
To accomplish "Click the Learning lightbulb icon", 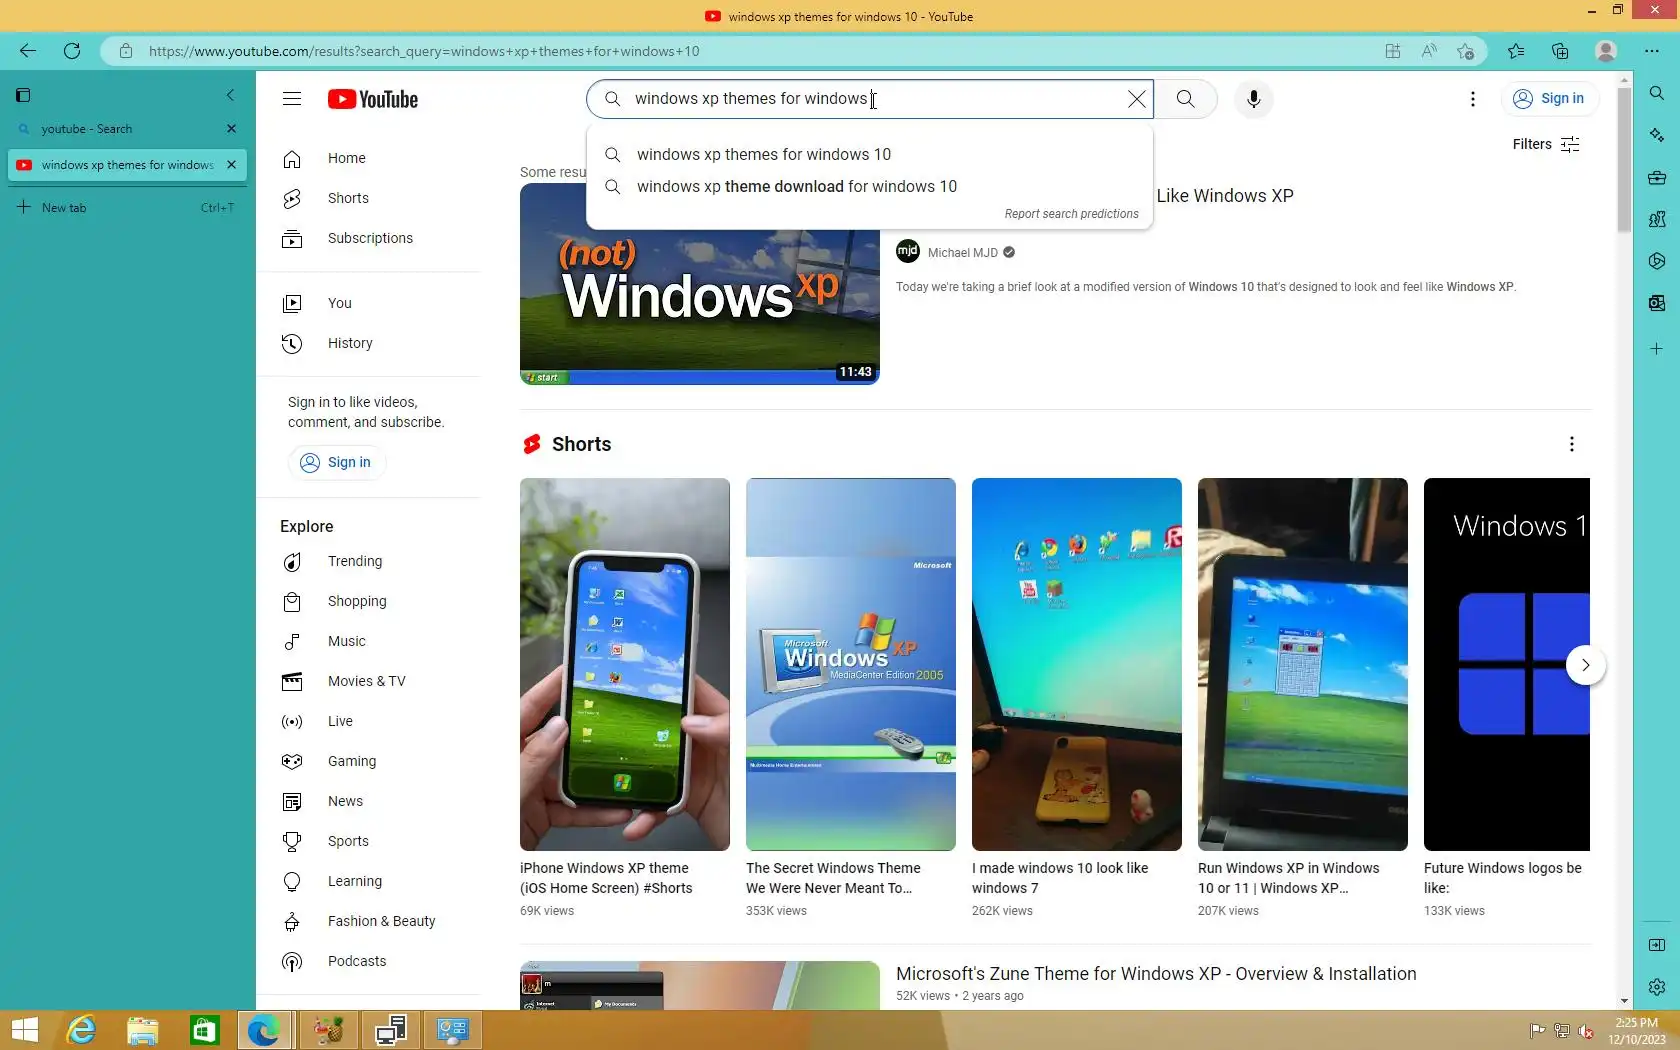I will pos(292,881).
